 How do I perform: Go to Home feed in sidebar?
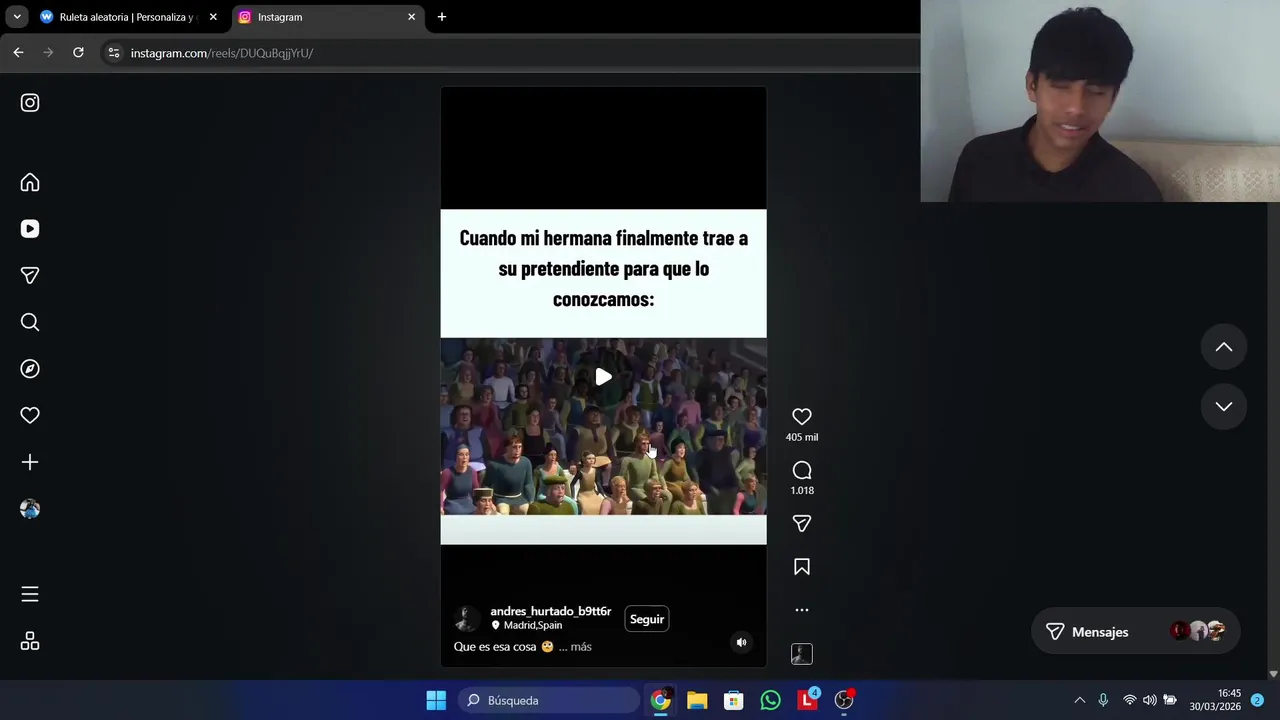click(30, 182)
